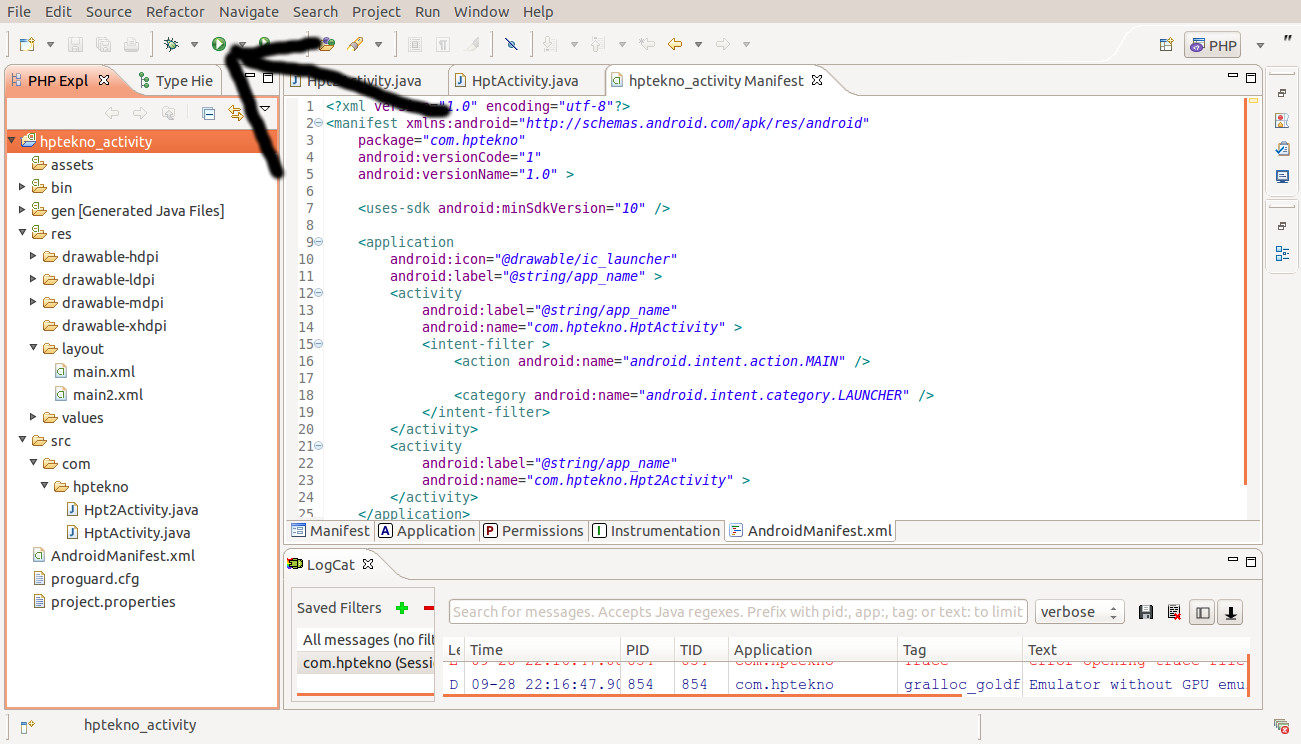Open the verbose log level dropdown
The width and height of the screenshot is (1301, 744).
[x=1080, y=612]
